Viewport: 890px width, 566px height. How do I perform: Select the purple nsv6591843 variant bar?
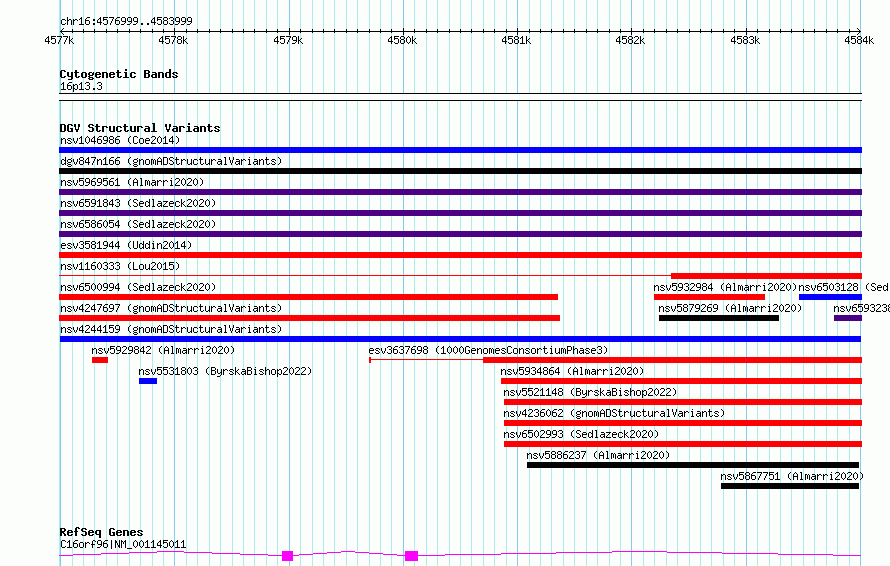(460, 213)
